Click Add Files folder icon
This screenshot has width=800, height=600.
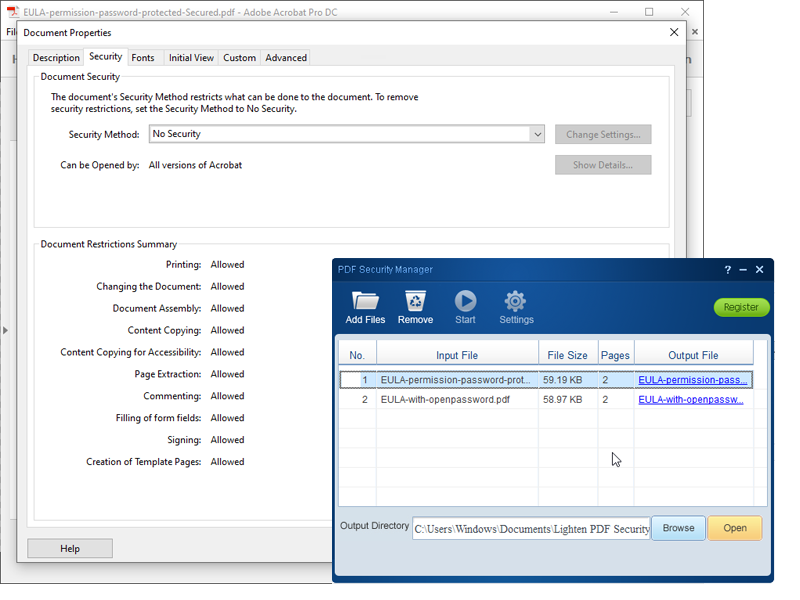pos(365,300)
